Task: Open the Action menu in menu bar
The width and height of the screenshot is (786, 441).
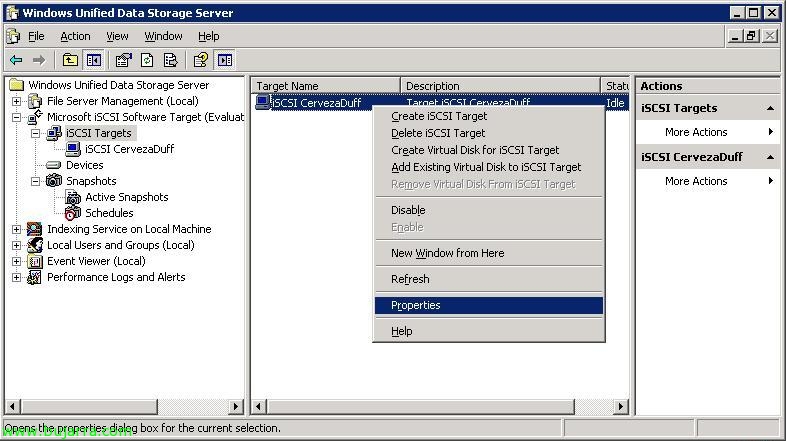Action: click(x=75, y=36)
